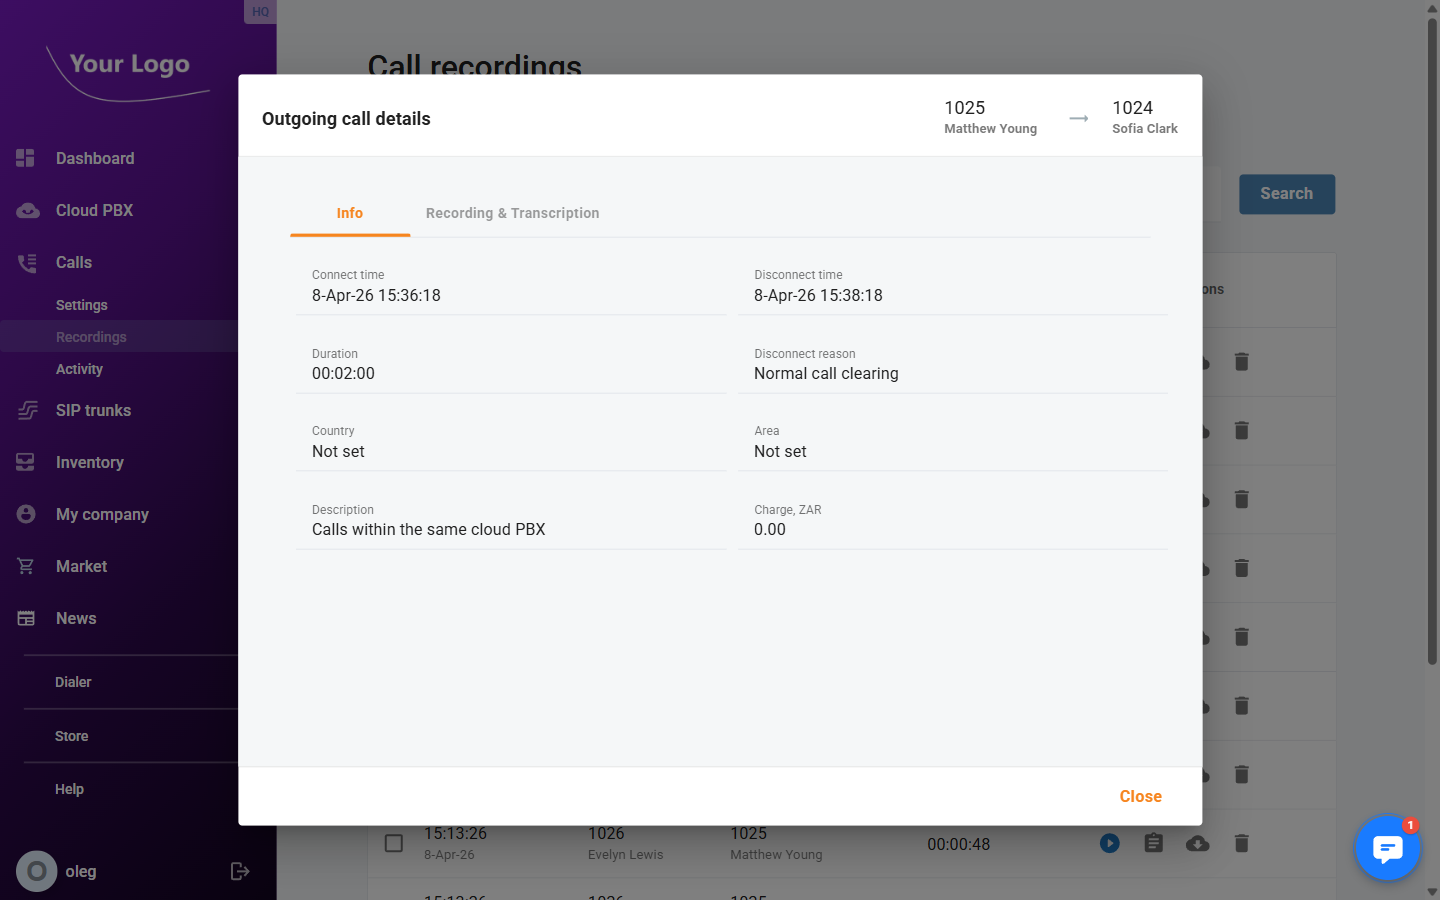This screenshot has width=1440, height=900.
Task: Select the checkbox for the 15:13:26 recording
Action: pyautogui.click(x=394, y=843)
